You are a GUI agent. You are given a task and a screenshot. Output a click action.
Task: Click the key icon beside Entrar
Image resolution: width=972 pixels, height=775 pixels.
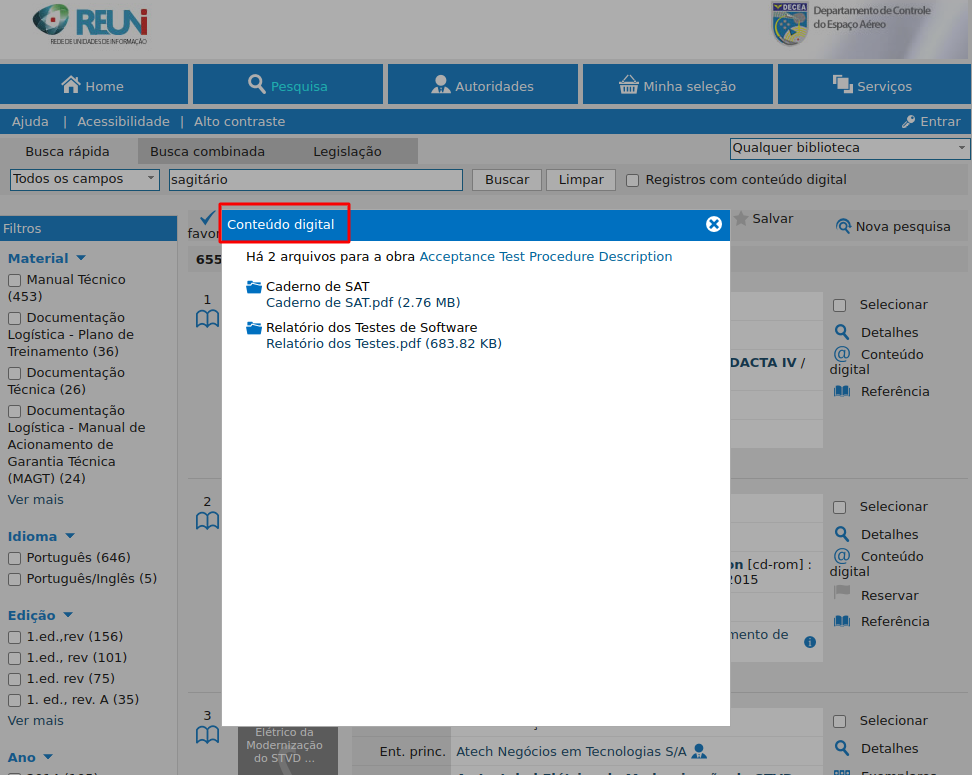click(908, 122)
